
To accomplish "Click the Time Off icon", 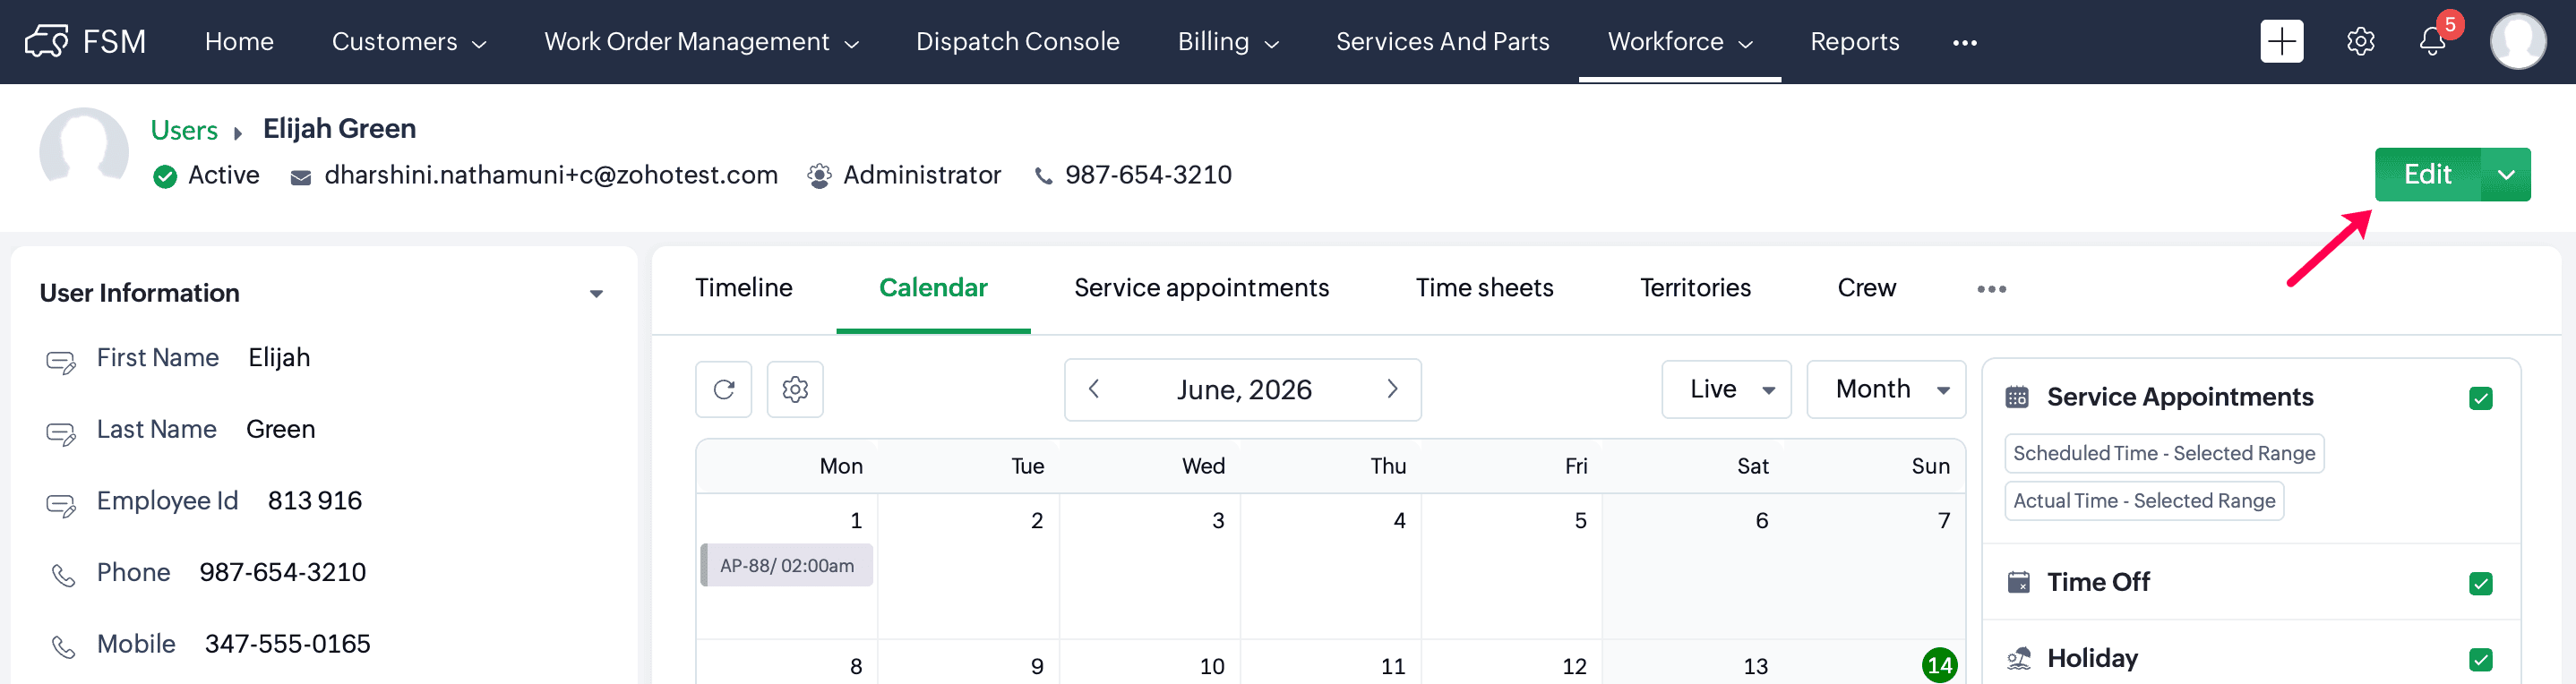I will click(x=2018, y=582).
